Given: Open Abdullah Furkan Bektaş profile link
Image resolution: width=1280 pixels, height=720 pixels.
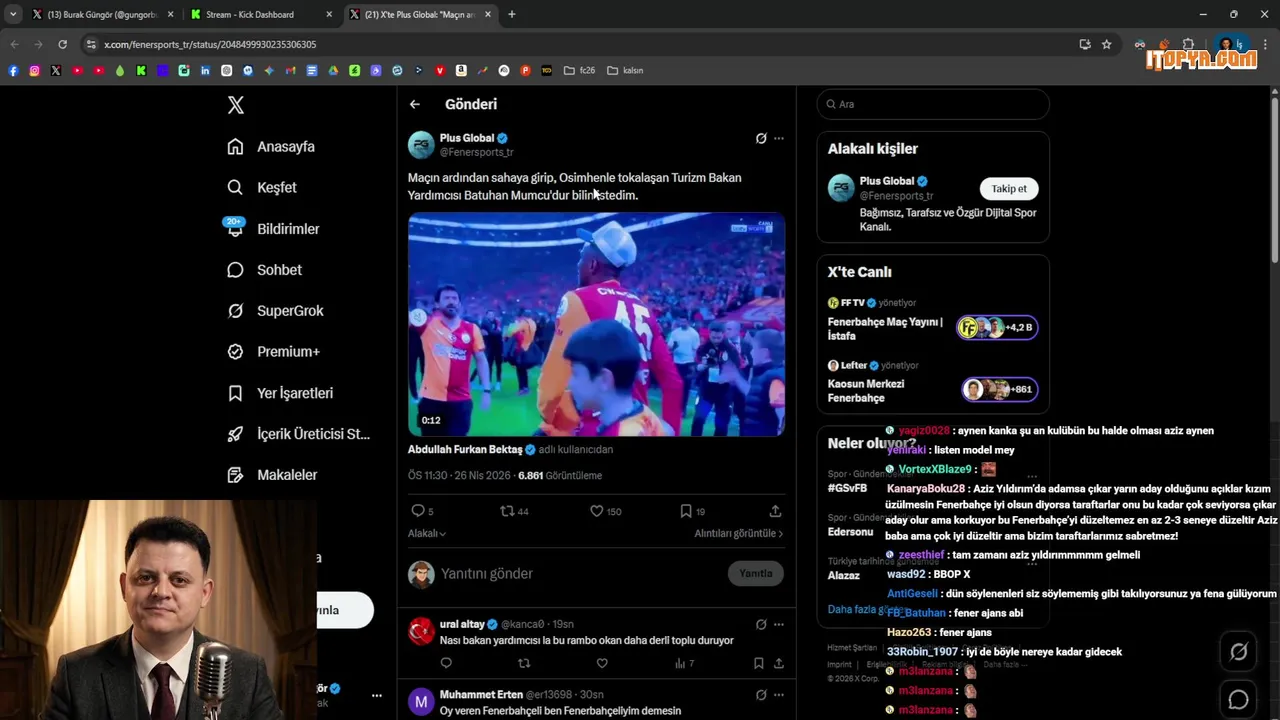Looking at the screenshot, I should (x=465, y=450).
